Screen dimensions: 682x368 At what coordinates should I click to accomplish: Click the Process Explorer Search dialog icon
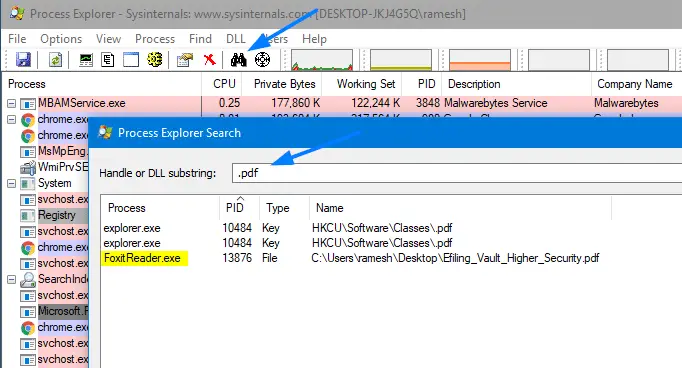click(105, 132)
